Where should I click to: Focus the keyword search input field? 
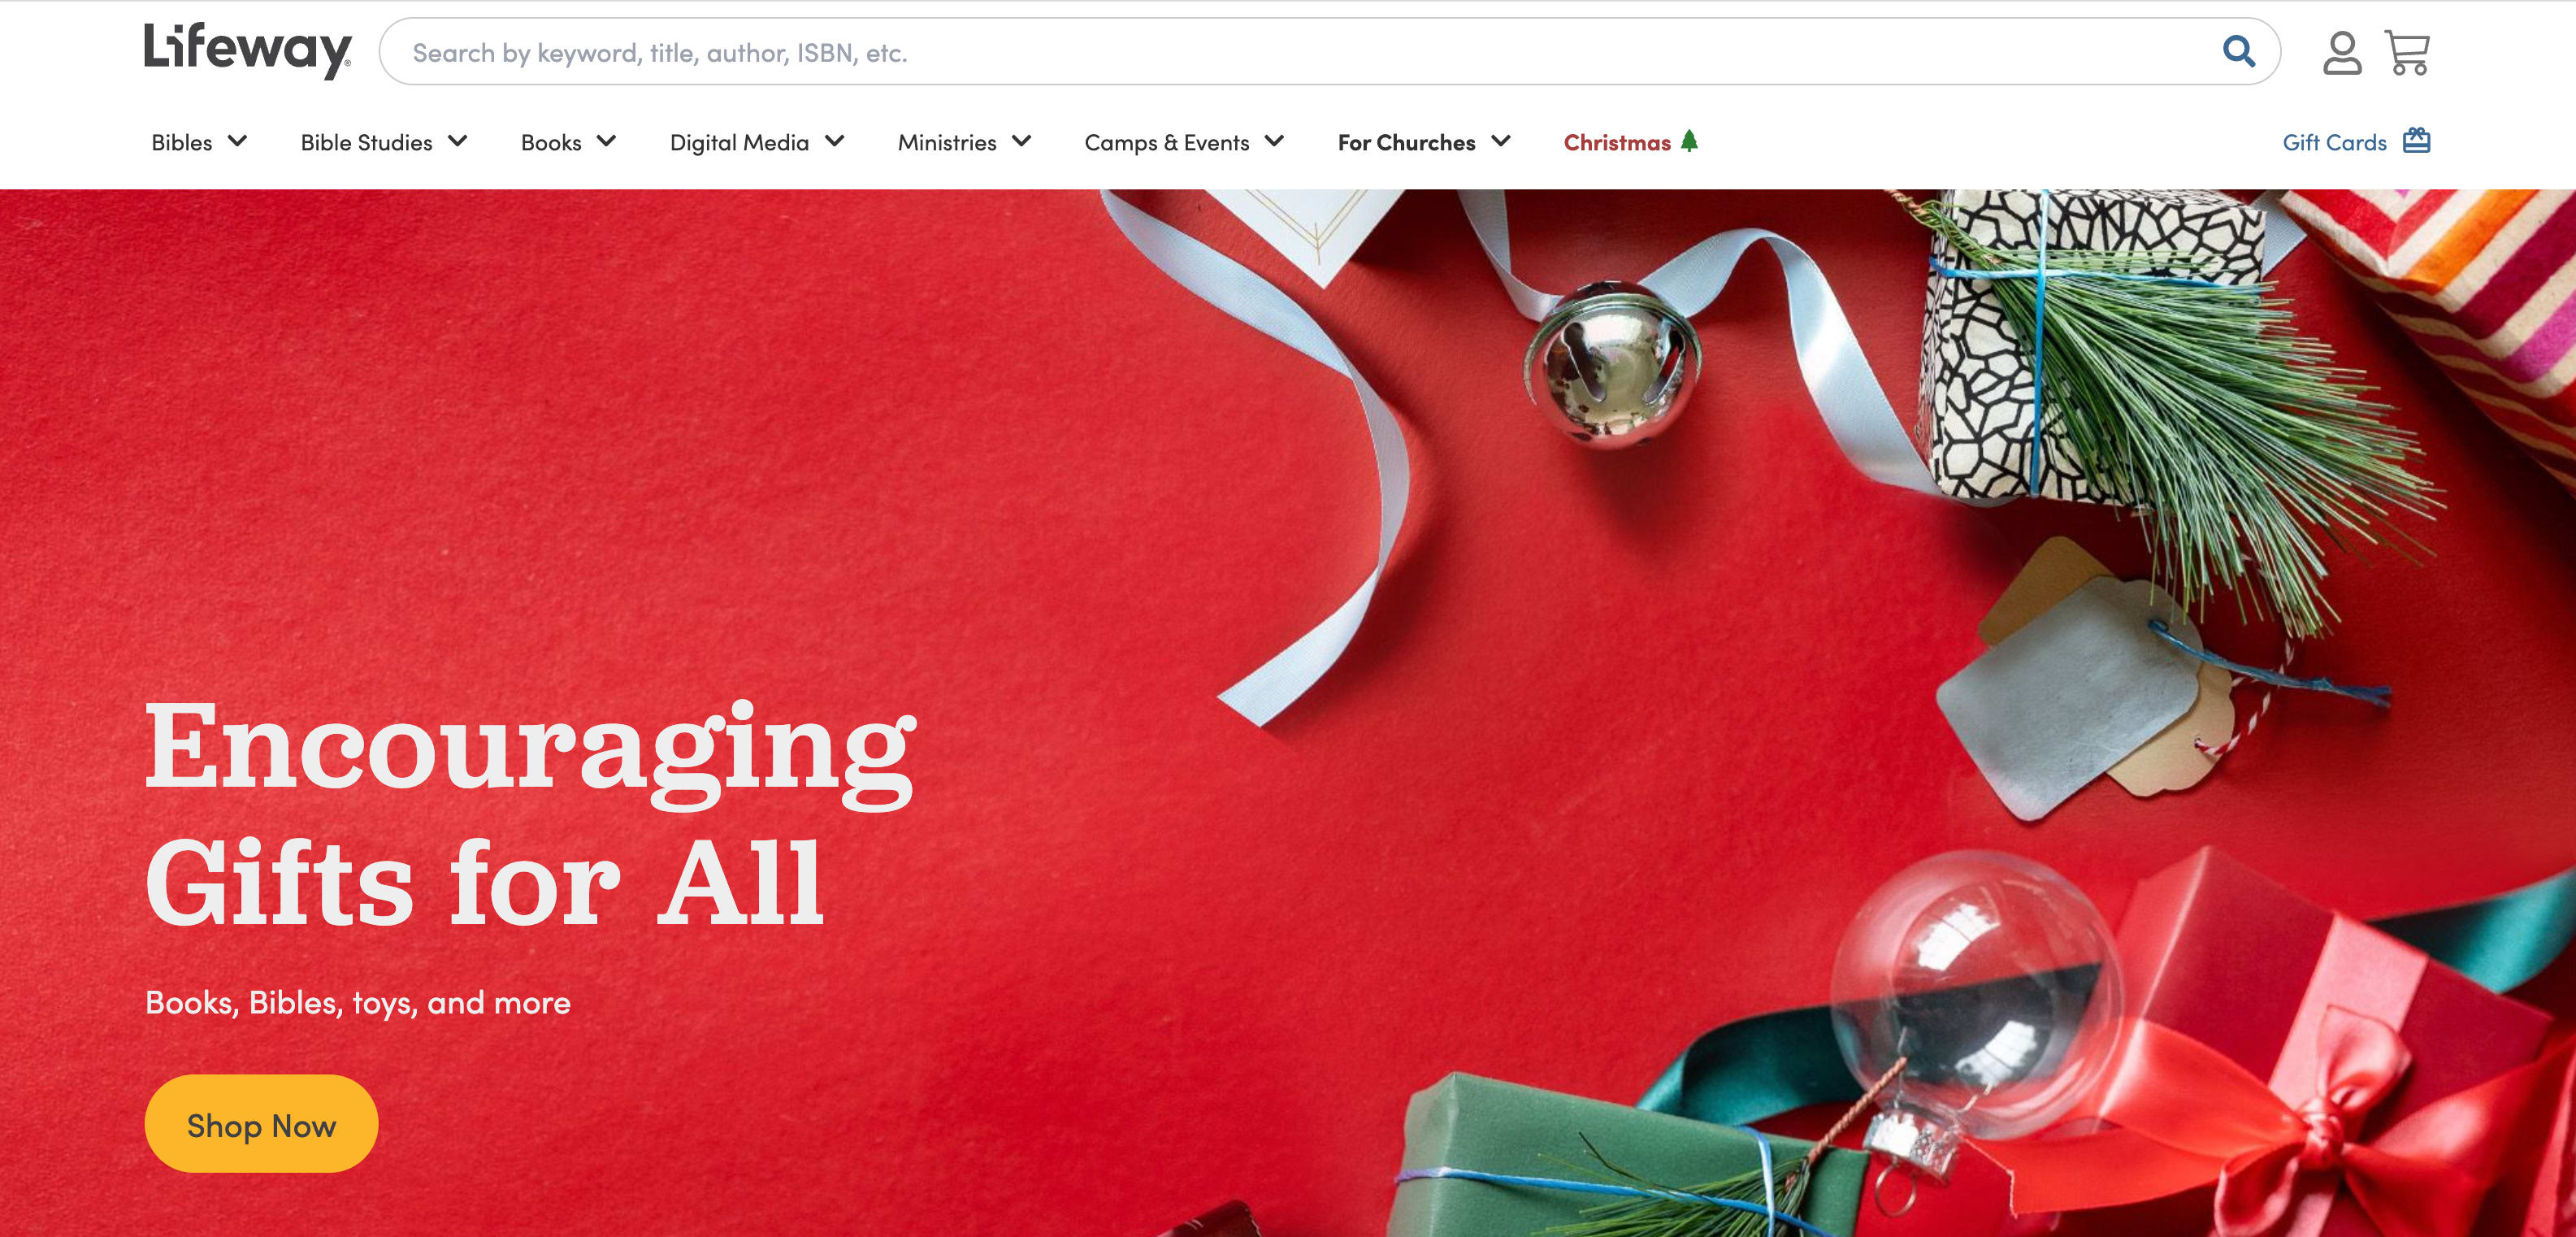coord(1300,52)
